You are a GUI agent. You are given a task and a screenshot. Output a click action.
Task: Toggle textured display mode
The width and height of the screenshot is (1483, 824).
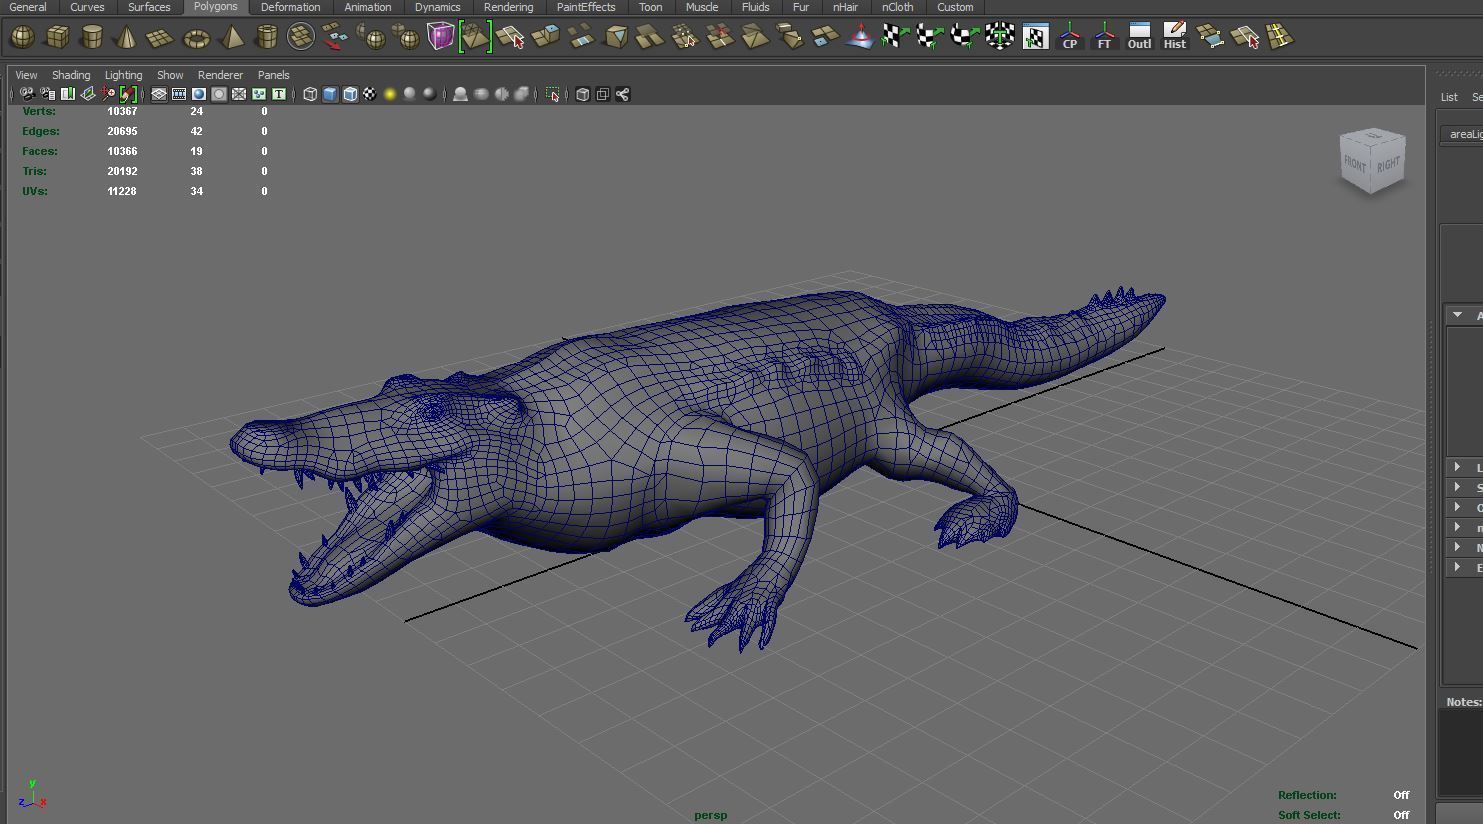[370, 94]
